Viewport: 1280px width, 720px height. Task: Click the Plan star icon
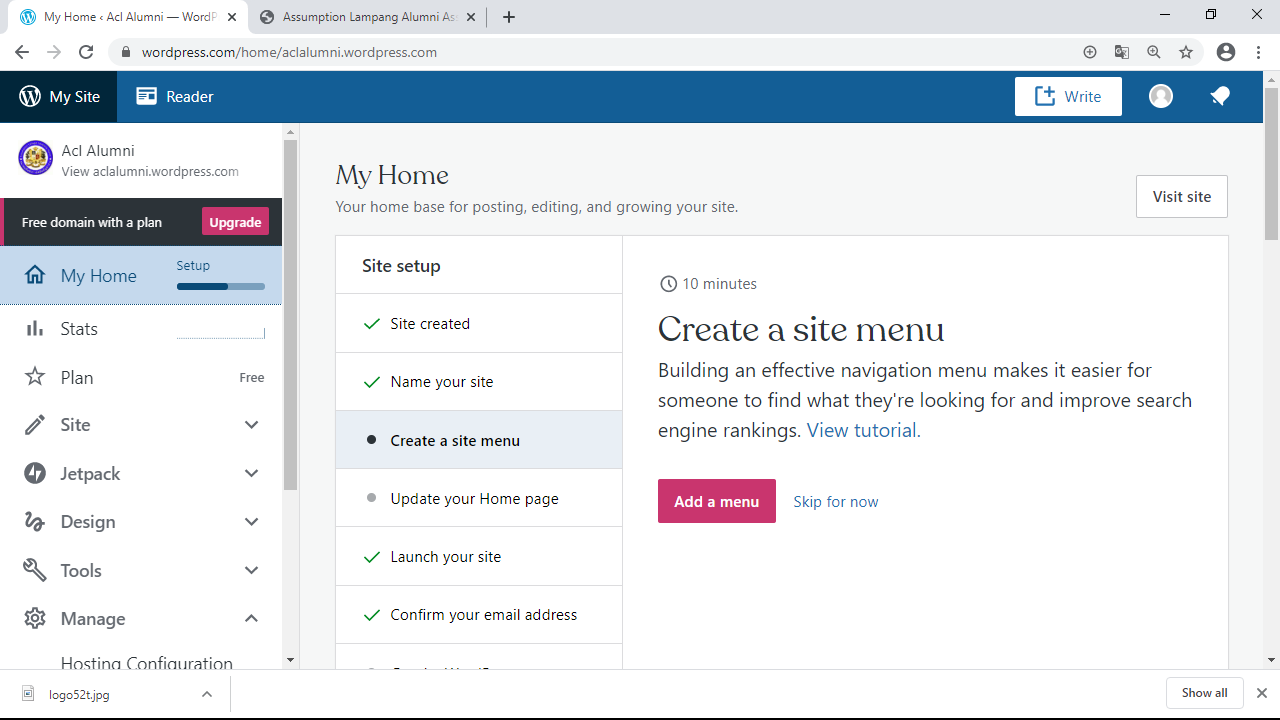35,377
